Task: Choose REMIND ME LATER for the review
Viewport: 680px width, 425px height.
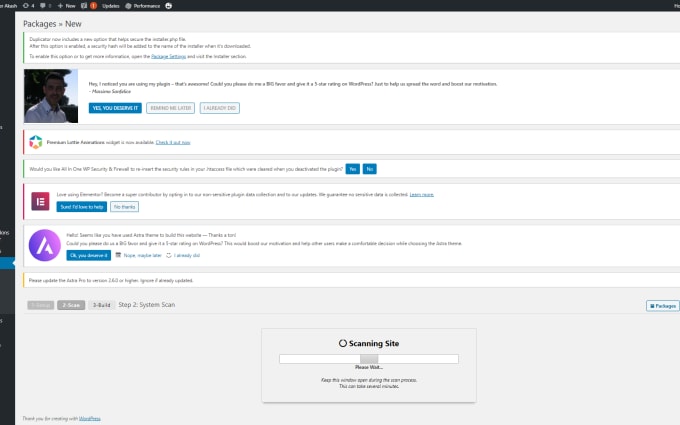Action: coord(170,108)
